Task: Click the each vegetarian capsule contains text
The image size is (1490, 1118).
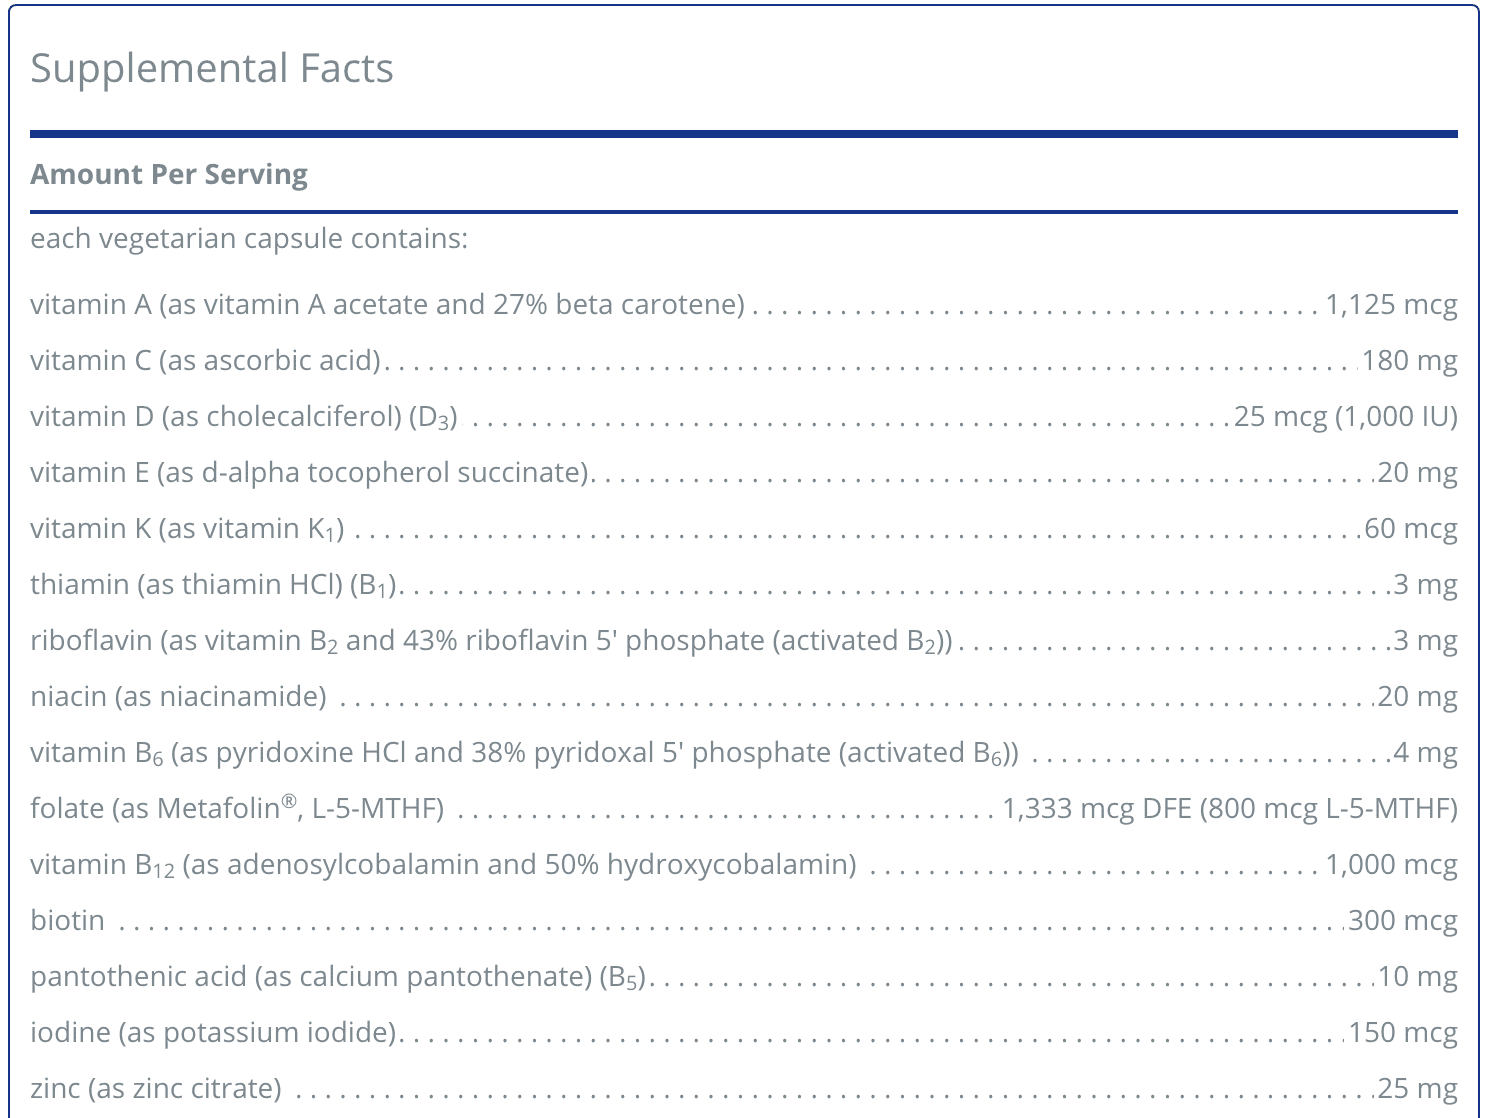Action: pos(249,240)
